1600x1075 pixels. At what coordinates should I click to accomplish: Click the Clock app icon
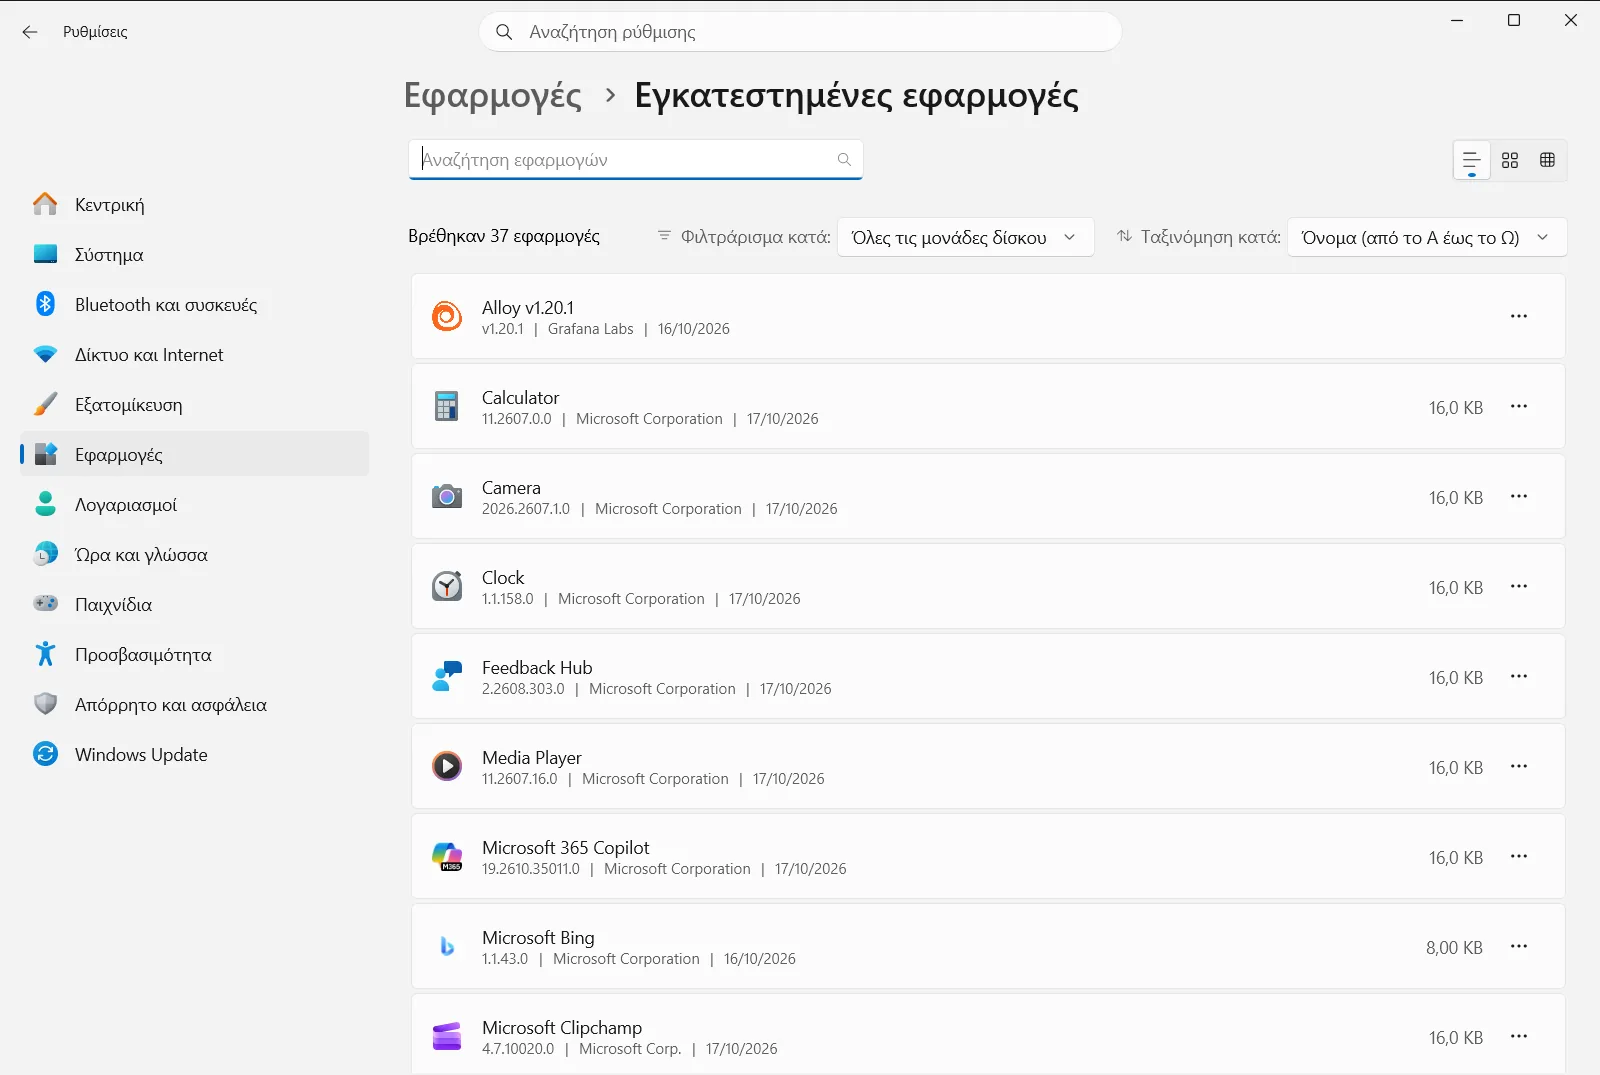pos(447,586)
